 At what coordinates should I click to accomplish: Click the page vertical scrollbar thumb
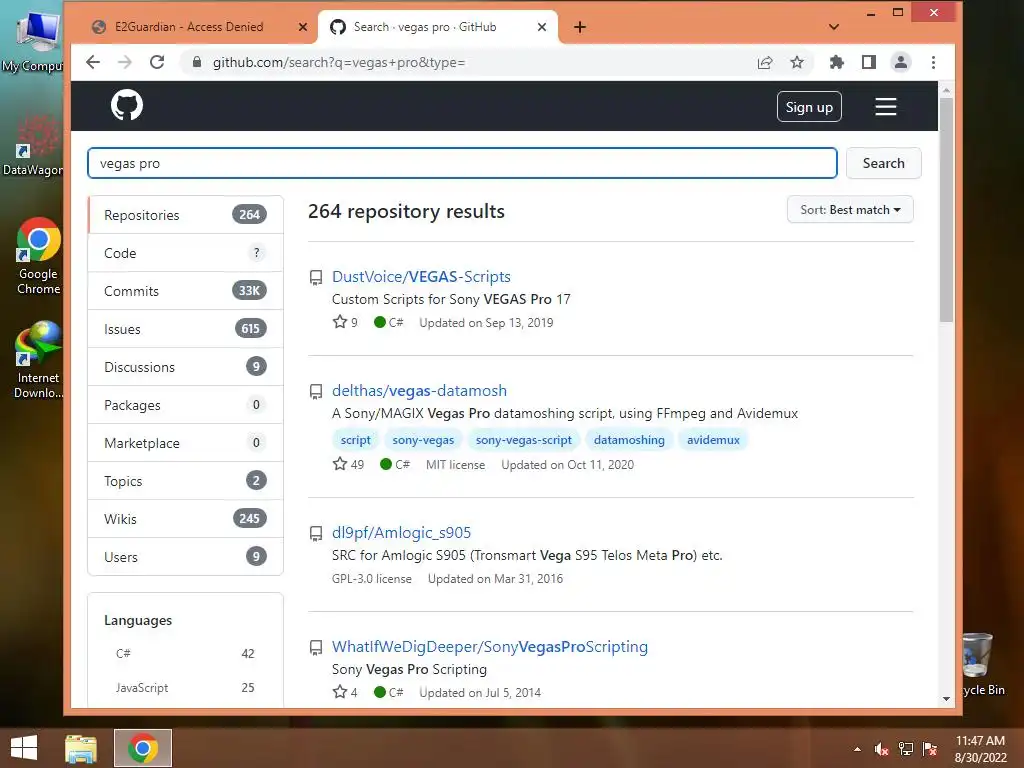pos(946,209)
